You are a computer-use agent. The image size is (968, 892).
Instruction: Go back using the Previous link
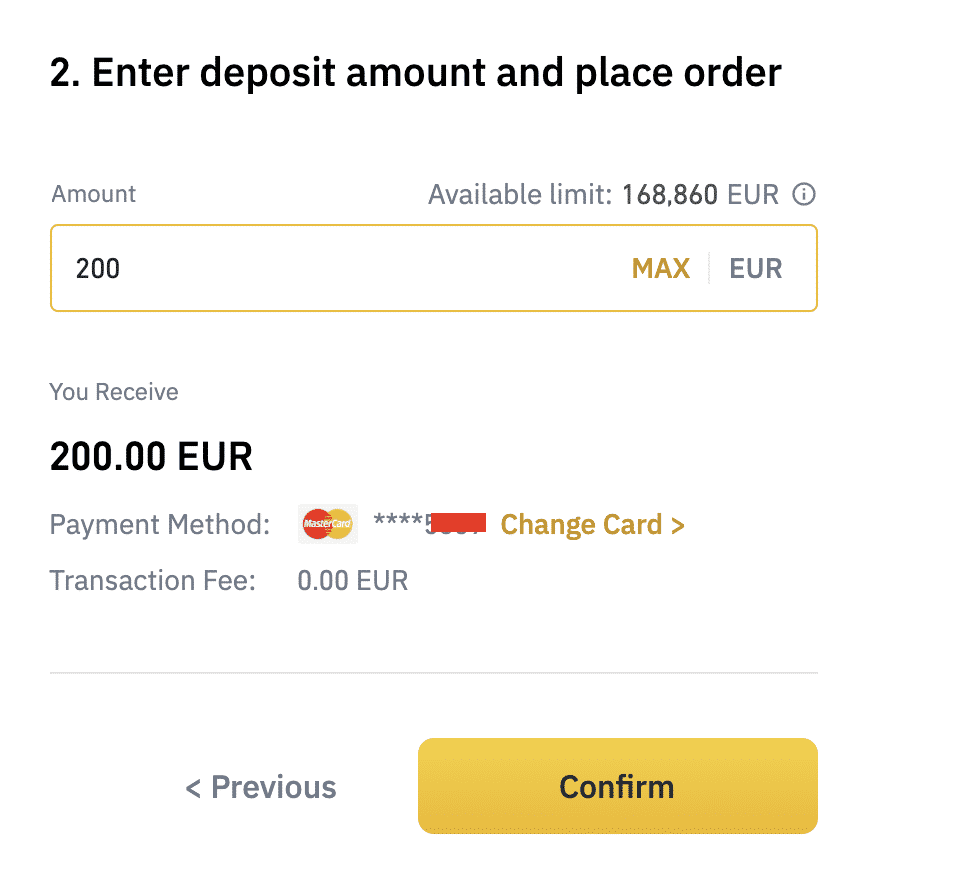point(261,787)
